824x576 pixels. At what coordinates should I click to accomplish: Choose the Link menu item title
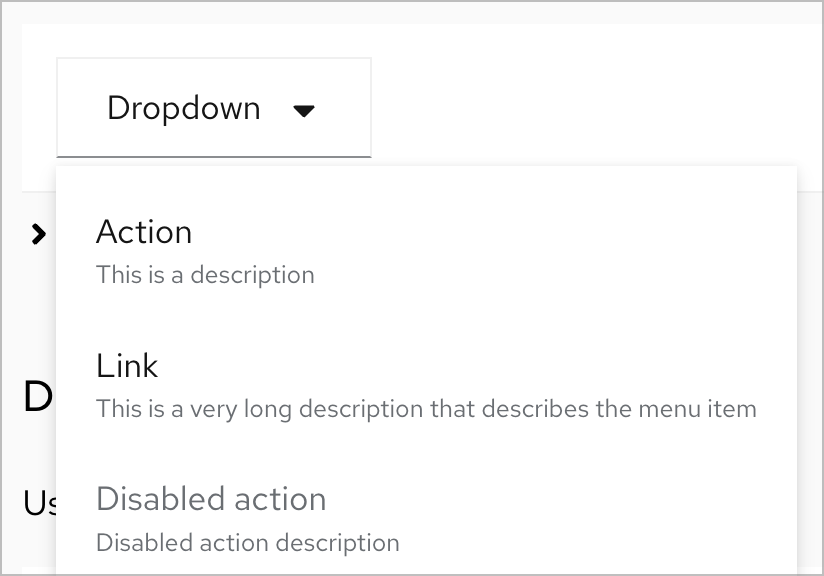click(x=127, y=366)
